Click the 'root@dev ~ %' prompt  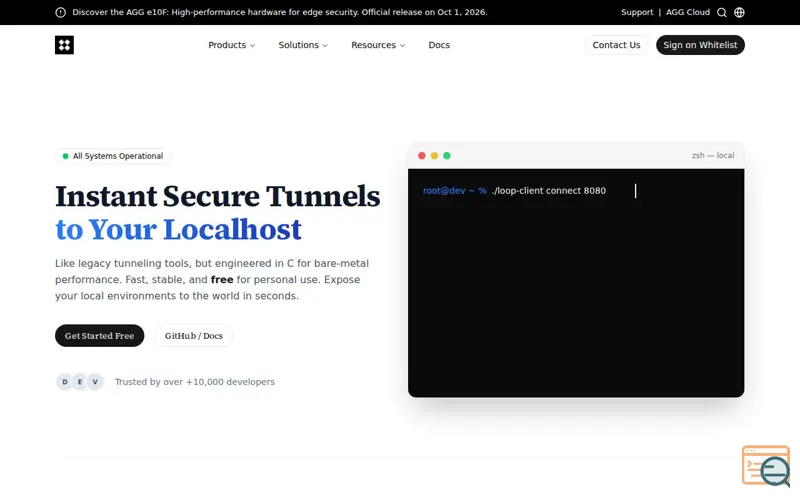[x=455, y=191]
